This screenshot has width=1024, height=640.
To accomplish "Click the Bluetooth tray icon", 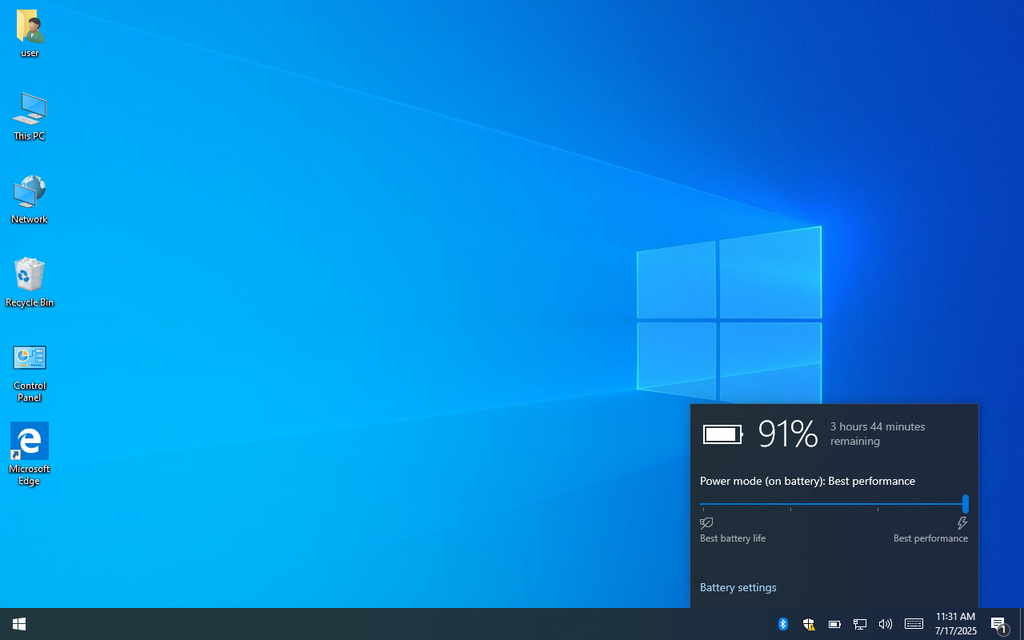I will pyautogui.click(x=783, y=624).
